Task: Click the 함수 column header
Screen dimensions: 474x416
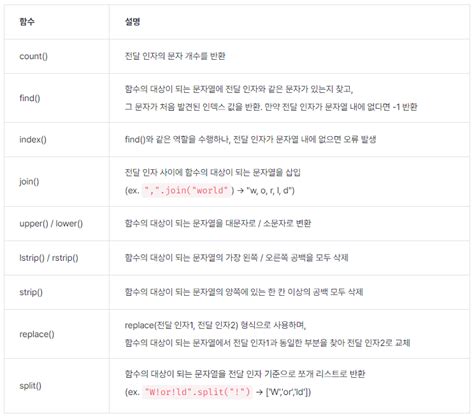Action: 27,22
